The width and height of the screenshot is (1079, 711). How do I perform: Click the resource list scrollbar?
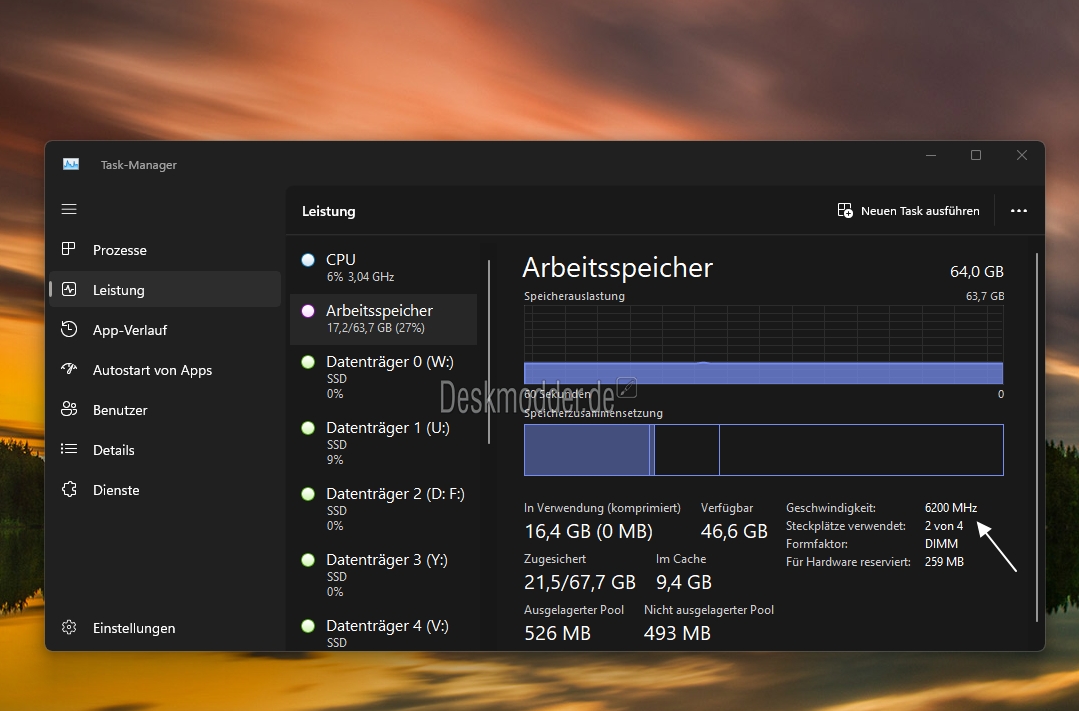click(x=489, y=352)
